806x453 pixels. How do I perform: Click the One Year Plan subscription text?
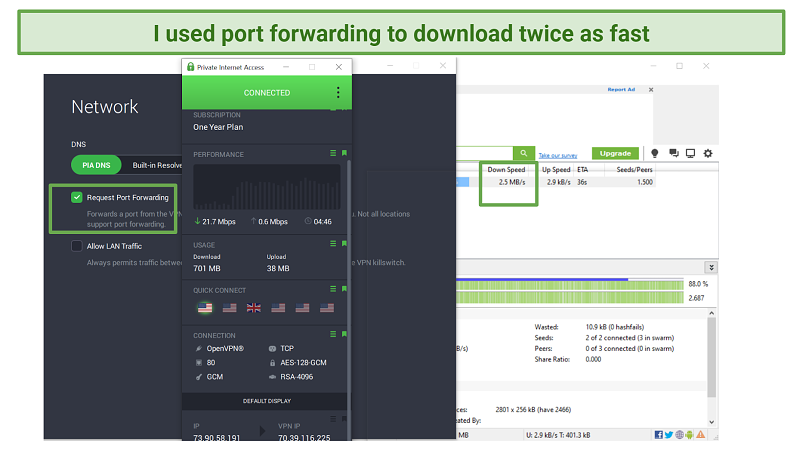218,127
